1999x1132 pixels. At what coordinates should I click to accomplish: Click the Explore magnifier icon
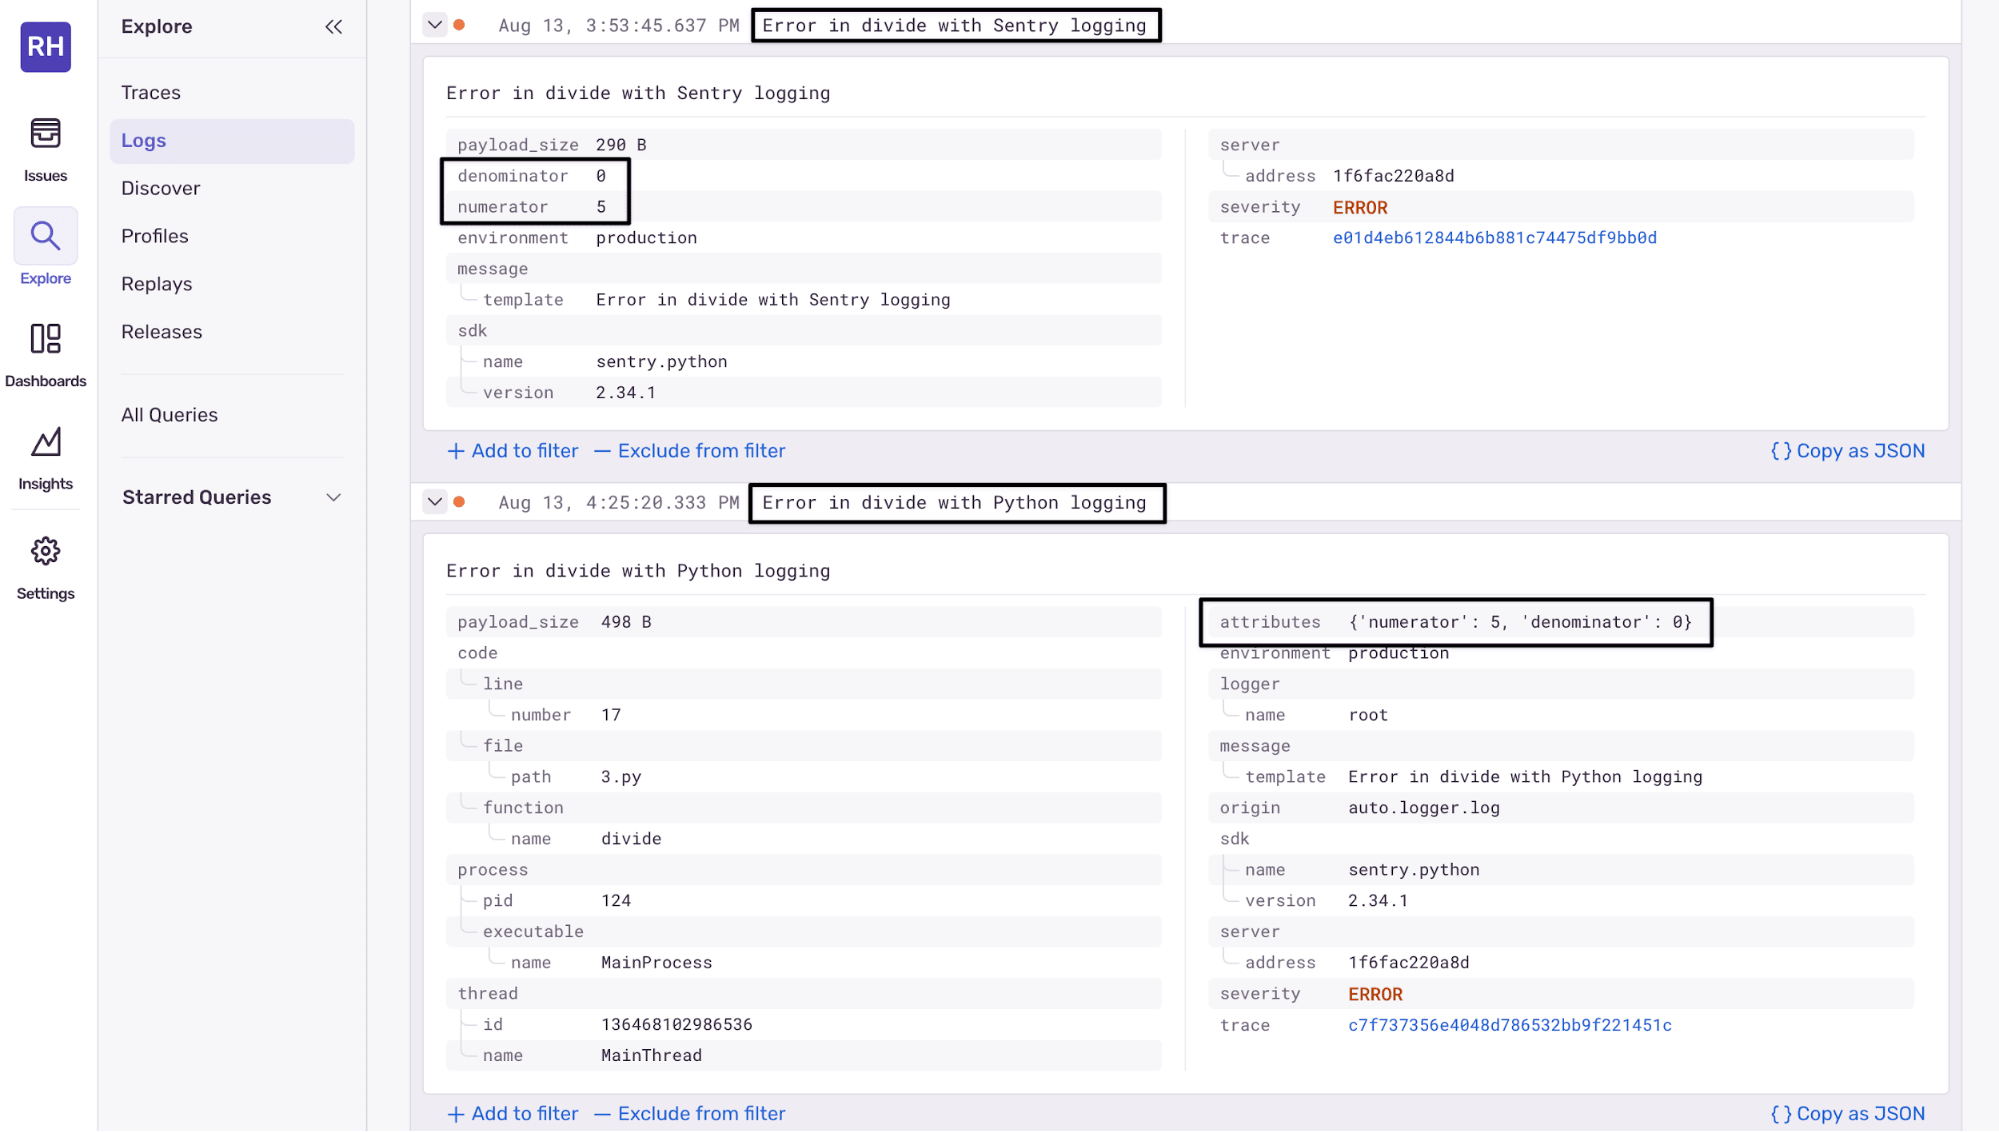(x=45, y=237)
